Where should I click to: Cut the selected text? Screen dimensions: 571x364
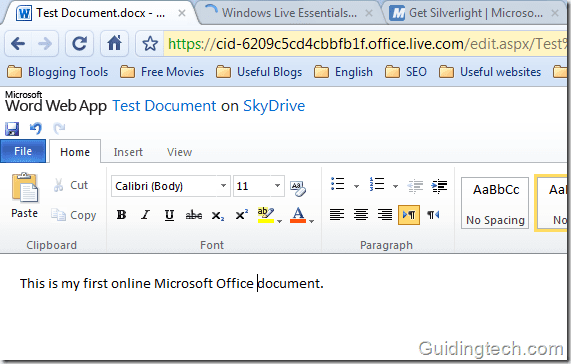point(71,185)
